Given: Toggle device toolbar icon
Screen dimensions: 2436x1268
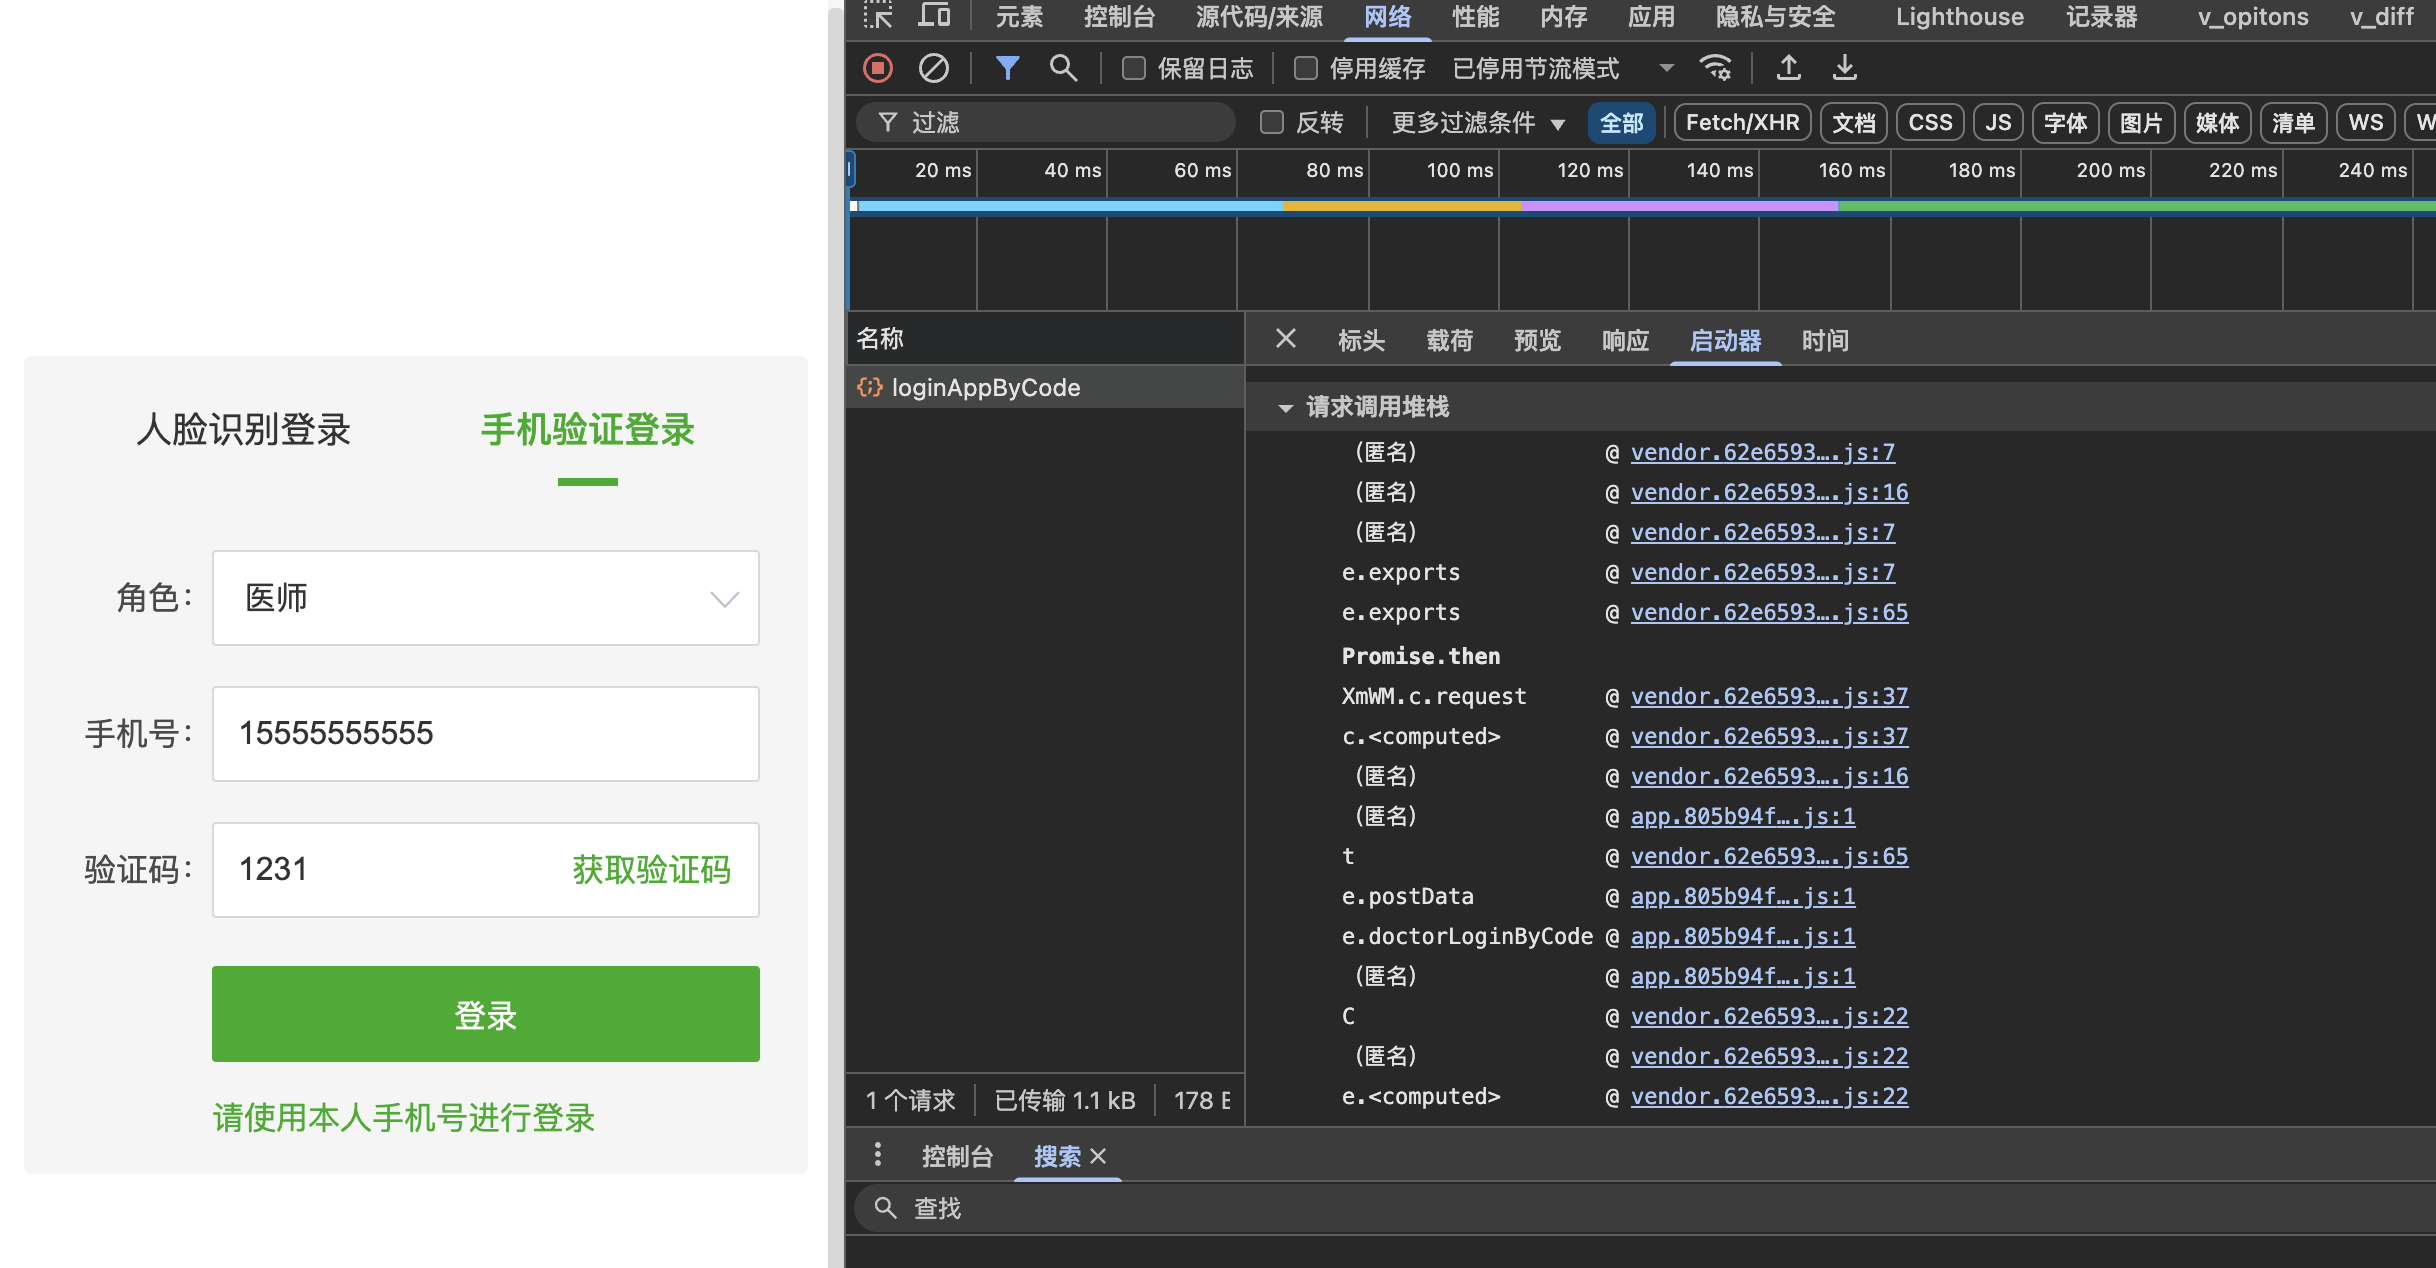Looking at the screenshot, I should pyautogui.click(x=934, y=16).
